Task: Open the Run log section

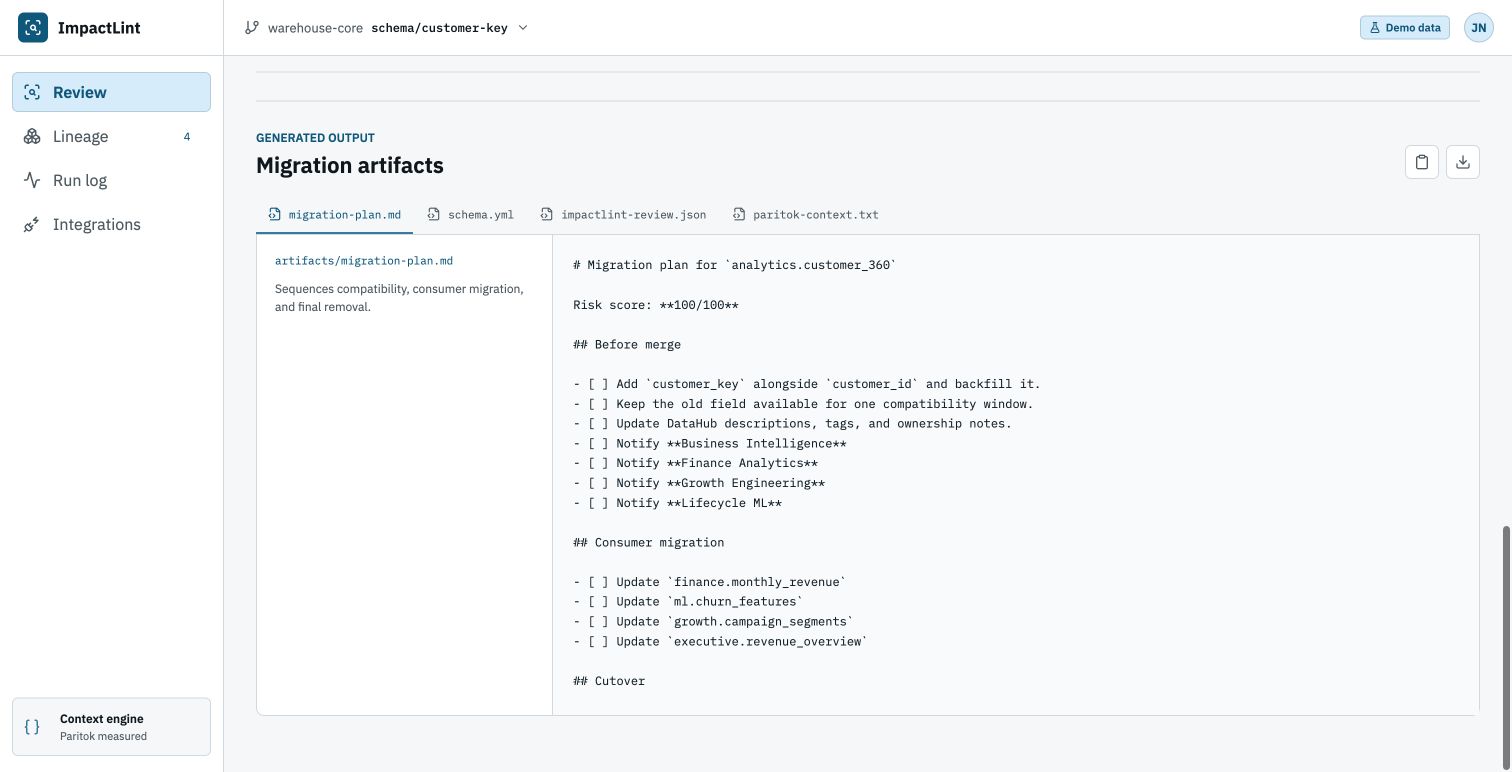Action: 111,180
